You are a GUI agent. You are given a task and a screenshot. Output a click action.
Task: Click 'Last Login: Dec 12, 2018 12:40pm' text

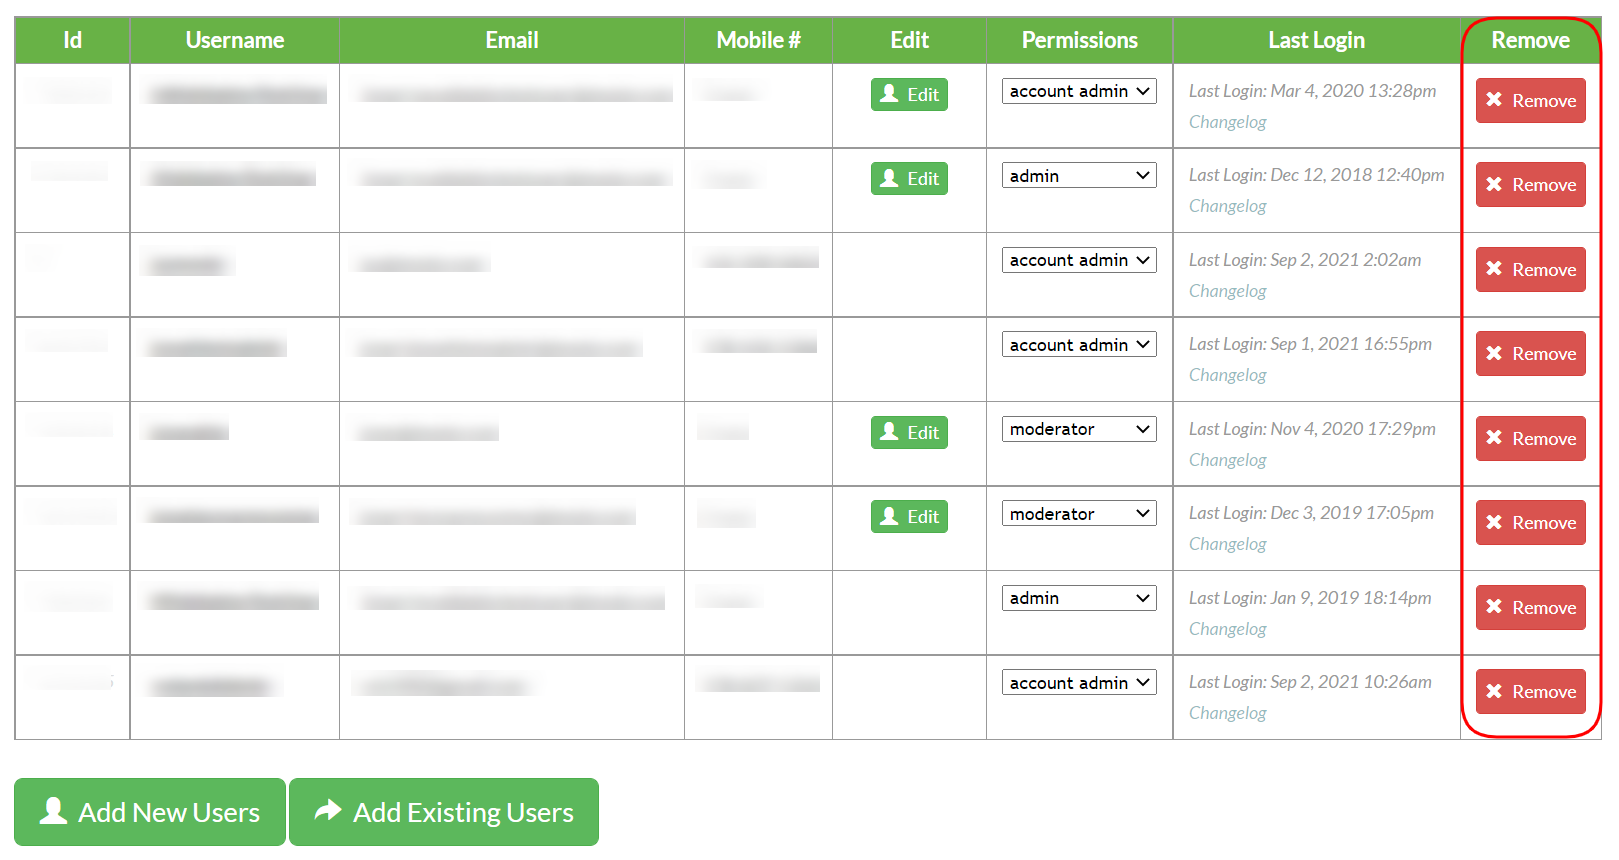click(1316, 175)
